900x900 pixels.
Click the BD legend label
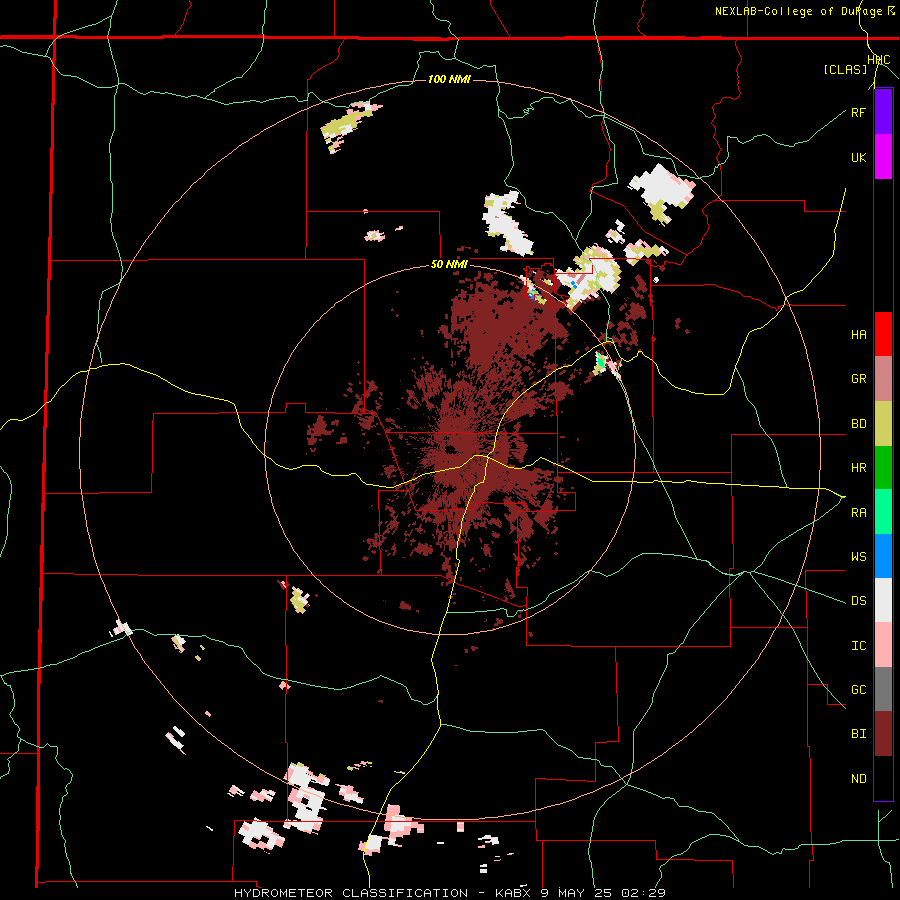[858, 424]
